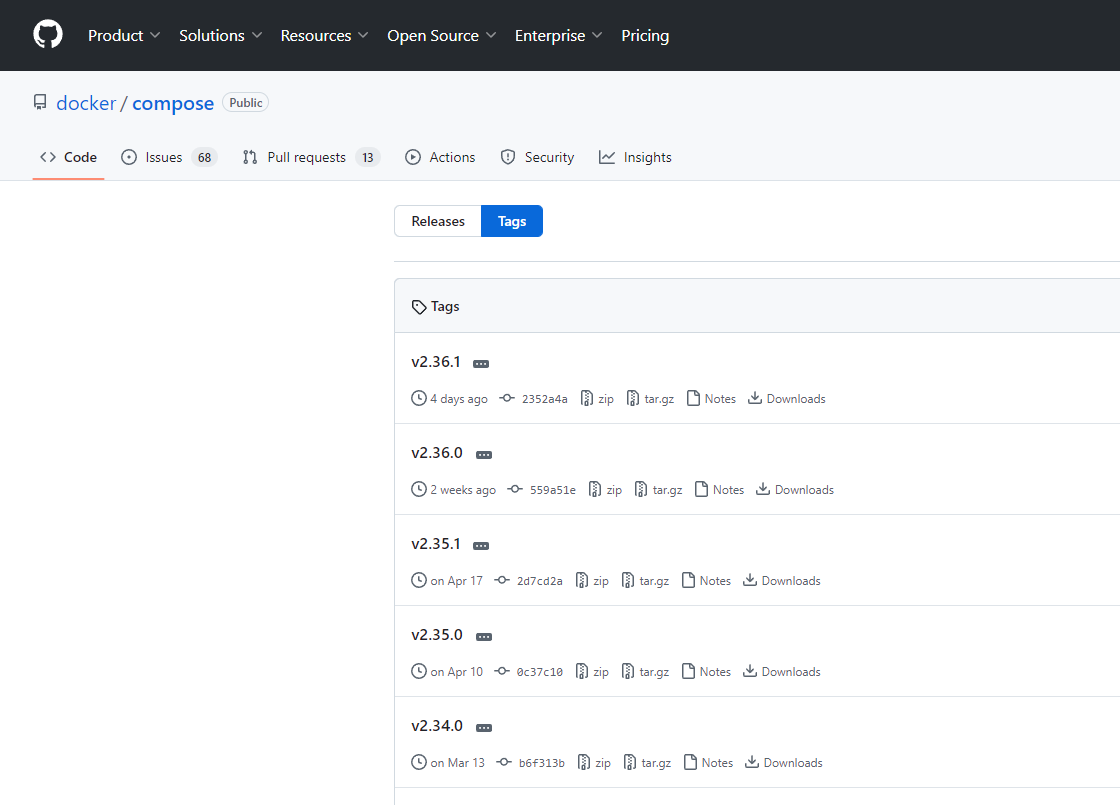Open commit 559a51e

pos(541,489)
